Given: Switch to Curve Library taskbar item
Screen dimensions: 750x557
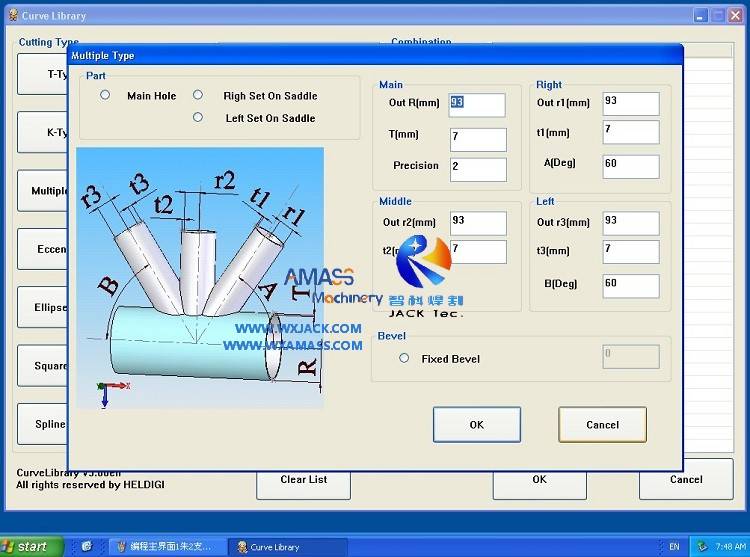Looking at the screenshot, I should (287, 547).
